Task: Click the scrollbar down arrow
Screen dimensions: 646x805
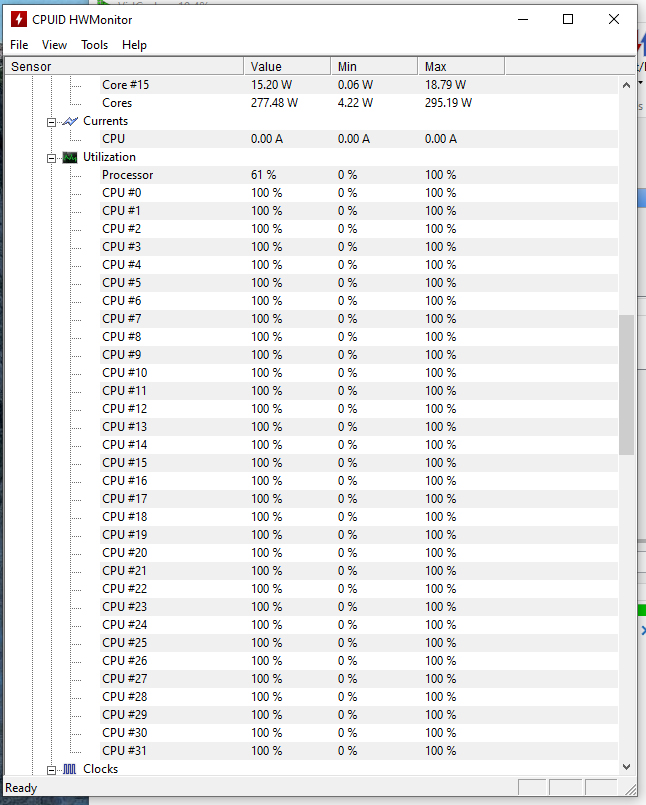Action: (626, 766)
